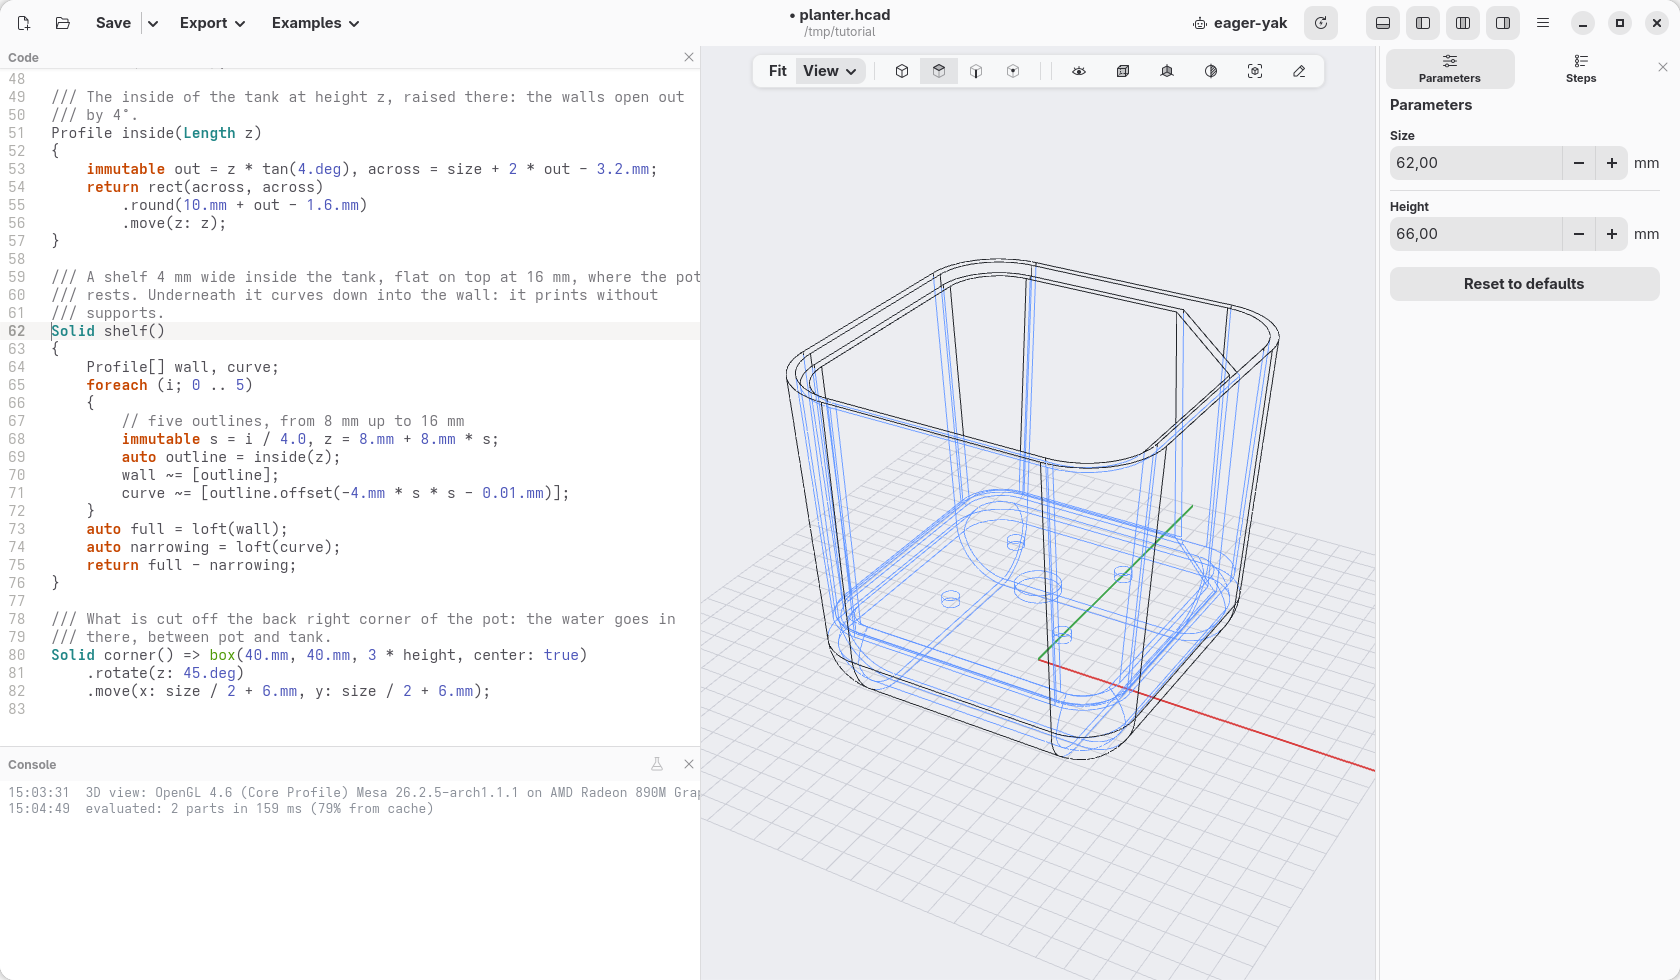Maximize the application window
The width and height of the screenshot is (1680, 980).
(x=1620, y=23)
